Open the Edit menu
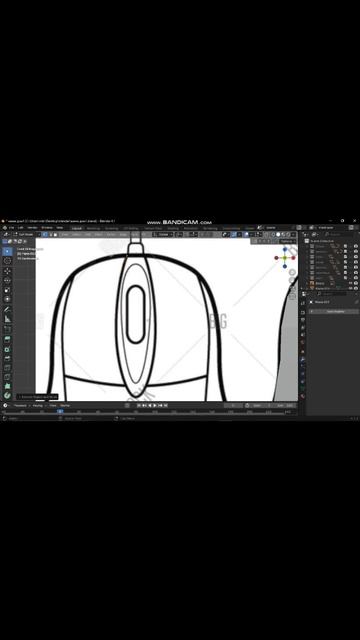This screenshot has height=640, width=360. pyautogui.click(x=21, y=228)
